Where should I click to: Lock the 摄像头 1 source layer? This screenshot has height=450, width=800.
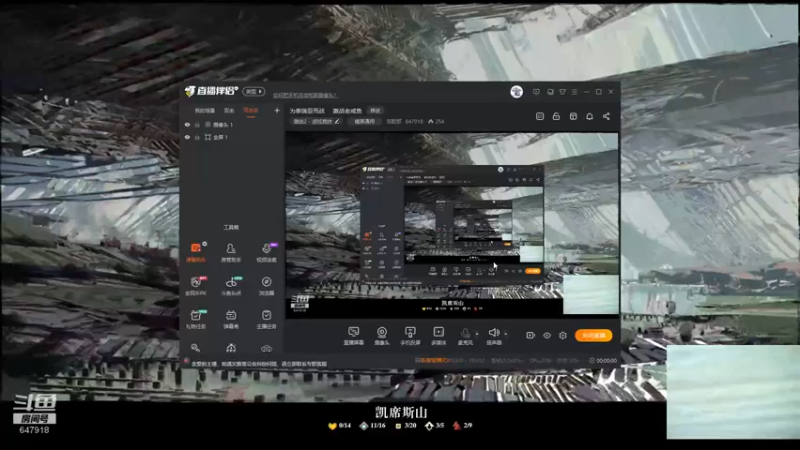point(197,124)
